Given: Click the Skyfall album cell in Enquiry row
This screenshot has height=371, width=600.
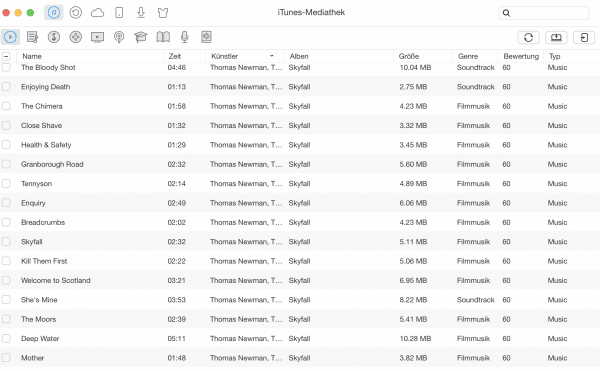Looking at the screenshot, I should (299, 203).
